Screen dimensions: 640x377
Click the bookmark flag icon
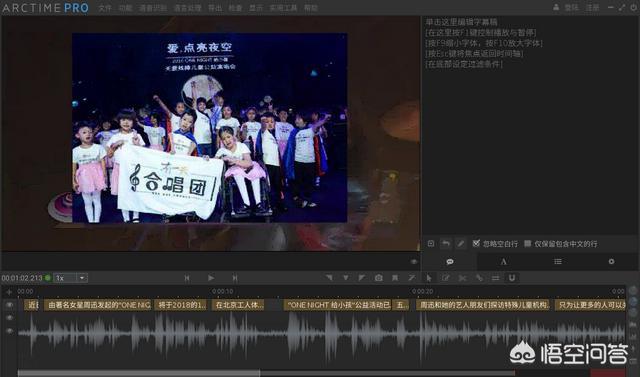pos(395,278)
